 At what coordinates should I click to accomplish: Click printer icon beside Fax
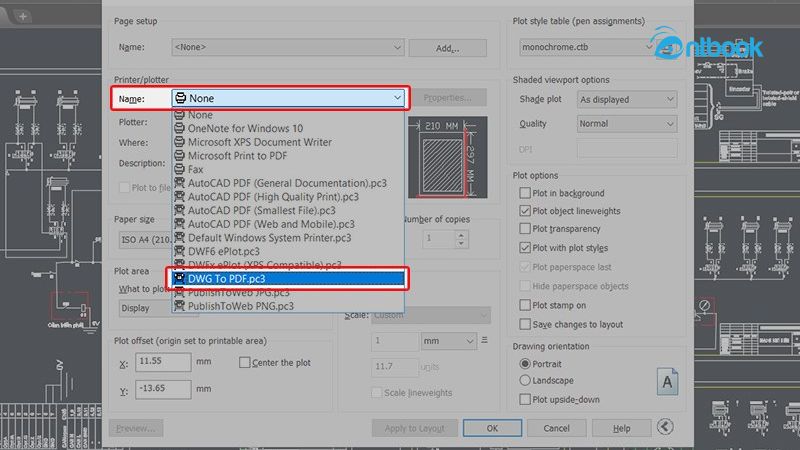point(179,169)
